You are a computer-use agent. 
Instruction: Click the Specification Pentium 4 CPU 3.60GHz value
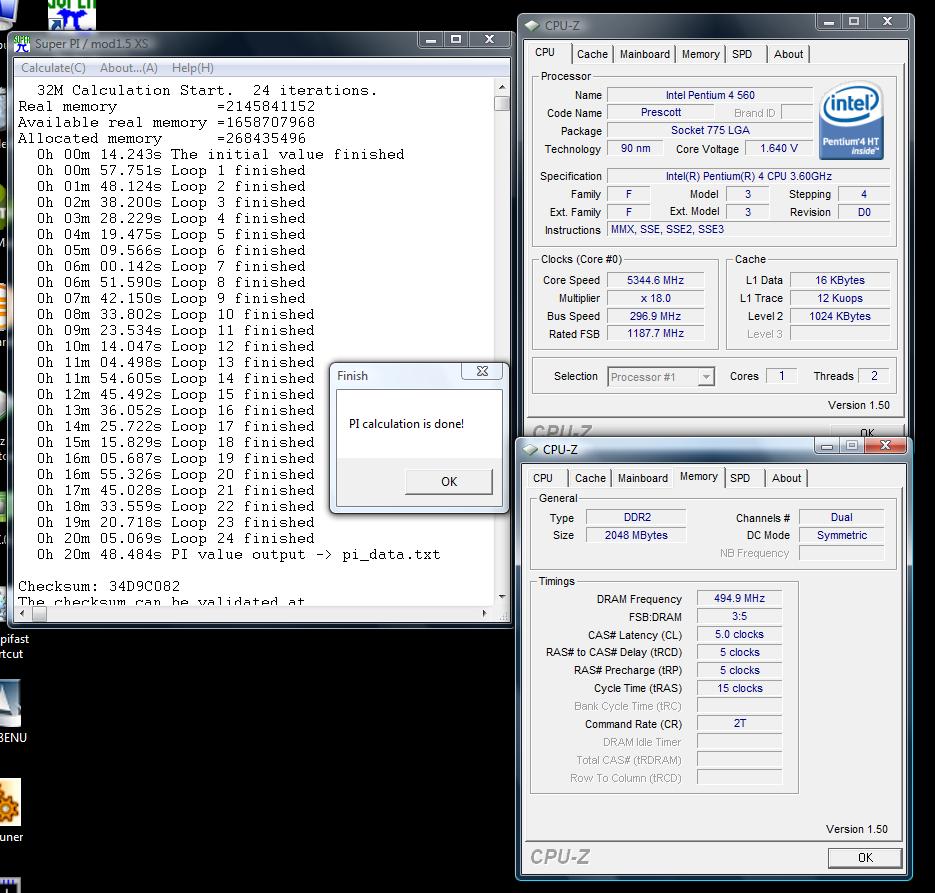click(x=748, y=176)
